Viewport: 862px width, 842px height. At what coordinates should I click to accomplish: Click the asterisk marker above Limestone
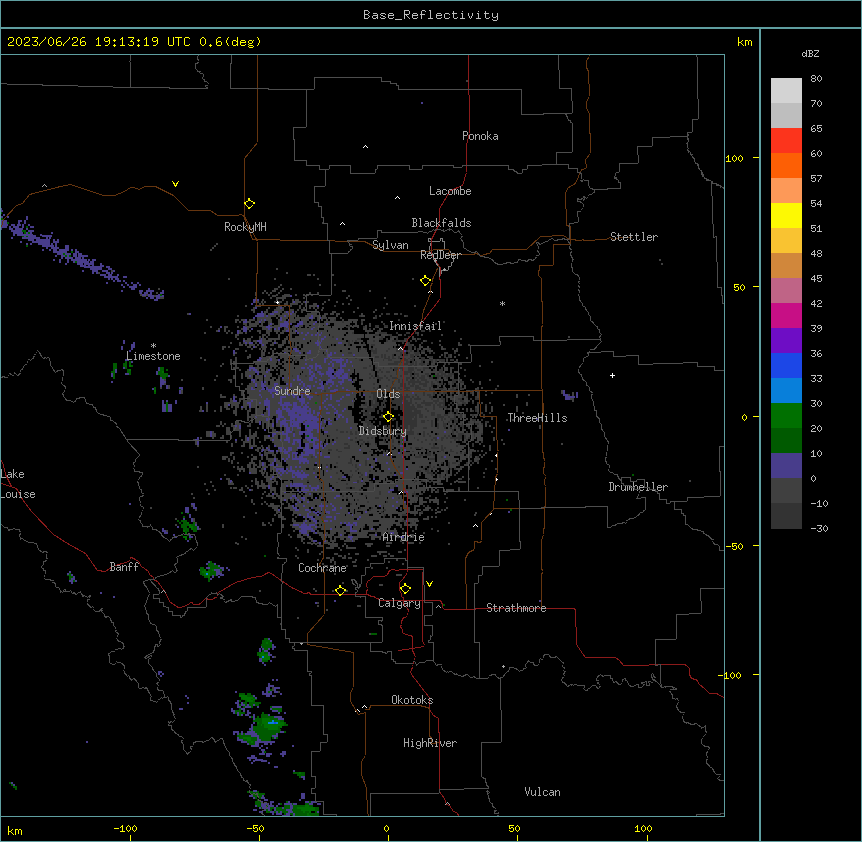point(153,346)
